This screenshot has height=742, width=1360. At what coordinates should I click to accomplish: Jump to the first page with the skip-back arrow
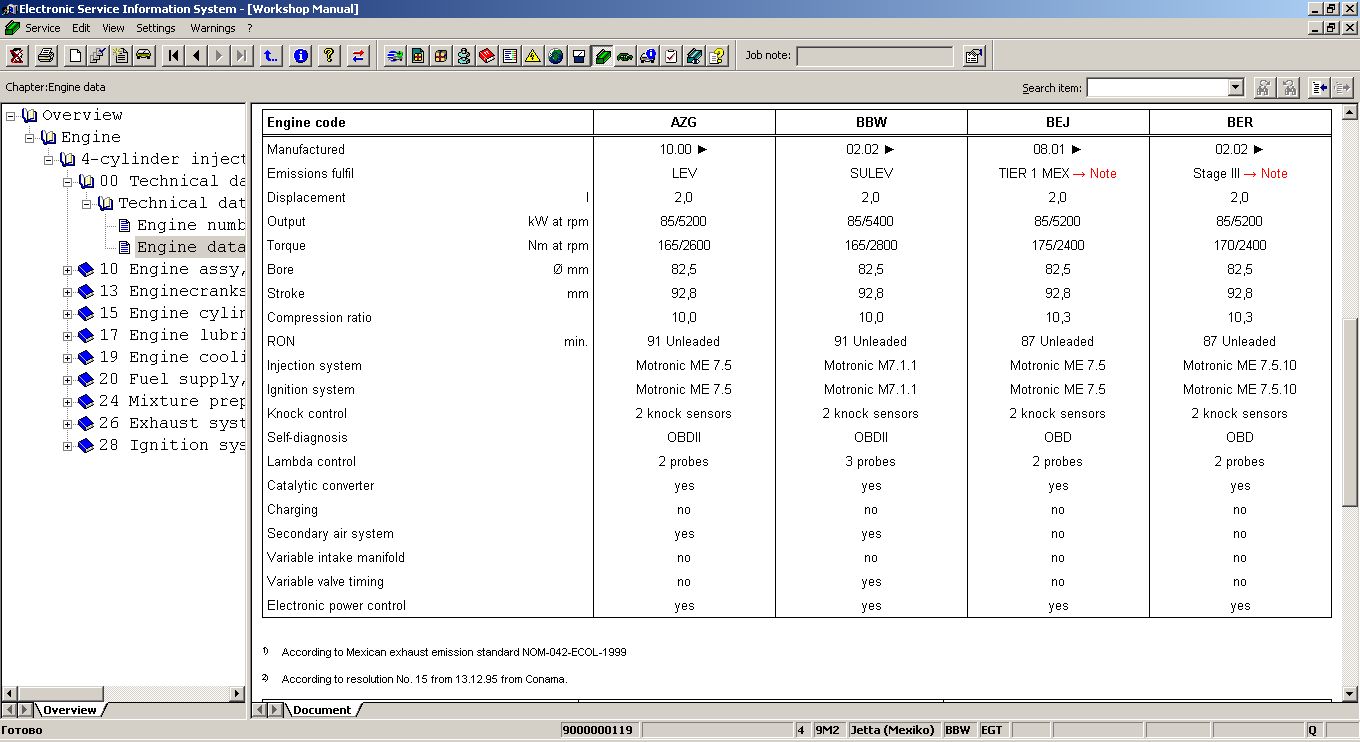click(174, 56)
